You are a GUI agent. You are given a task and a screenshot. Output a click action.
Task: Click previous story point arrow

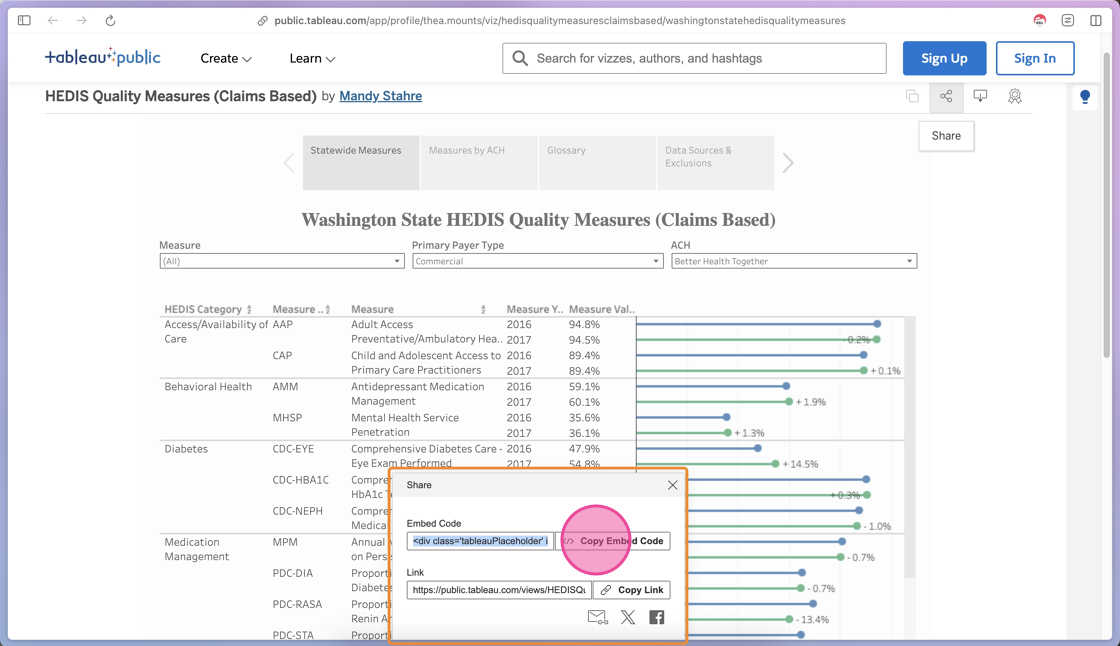pos(289,163)
